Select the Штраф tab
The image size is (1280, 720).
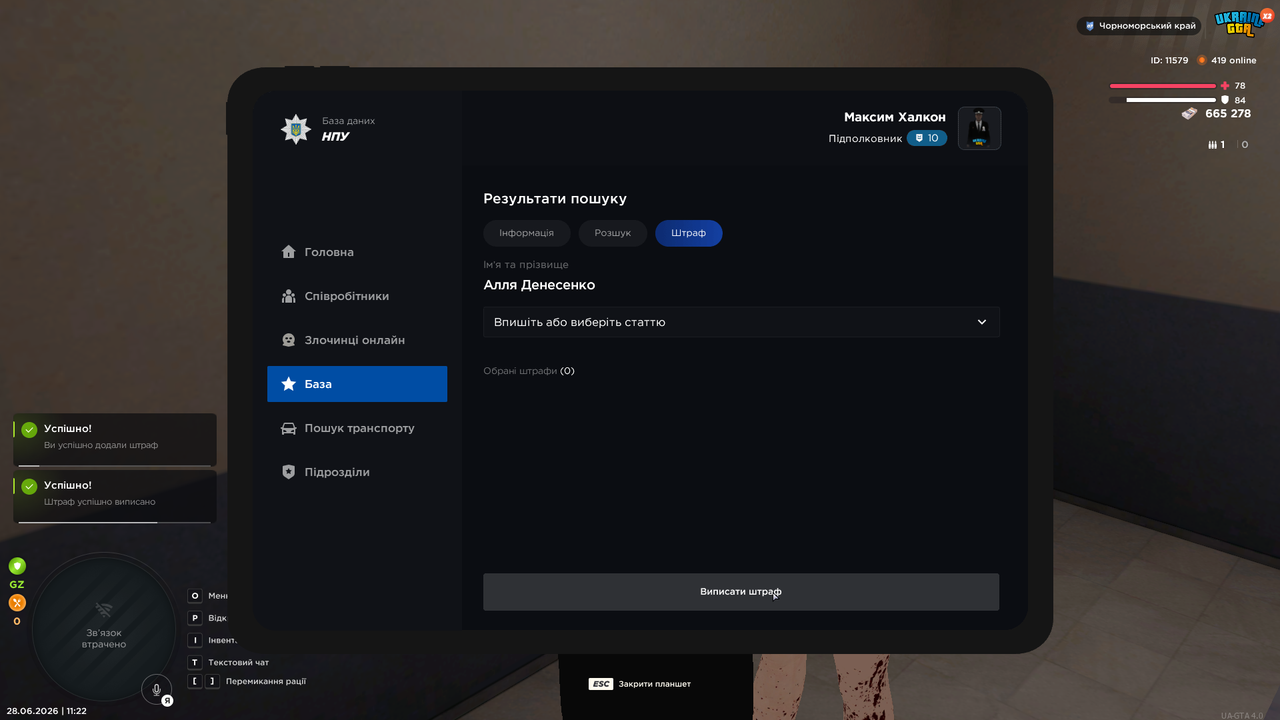point(689,233)
